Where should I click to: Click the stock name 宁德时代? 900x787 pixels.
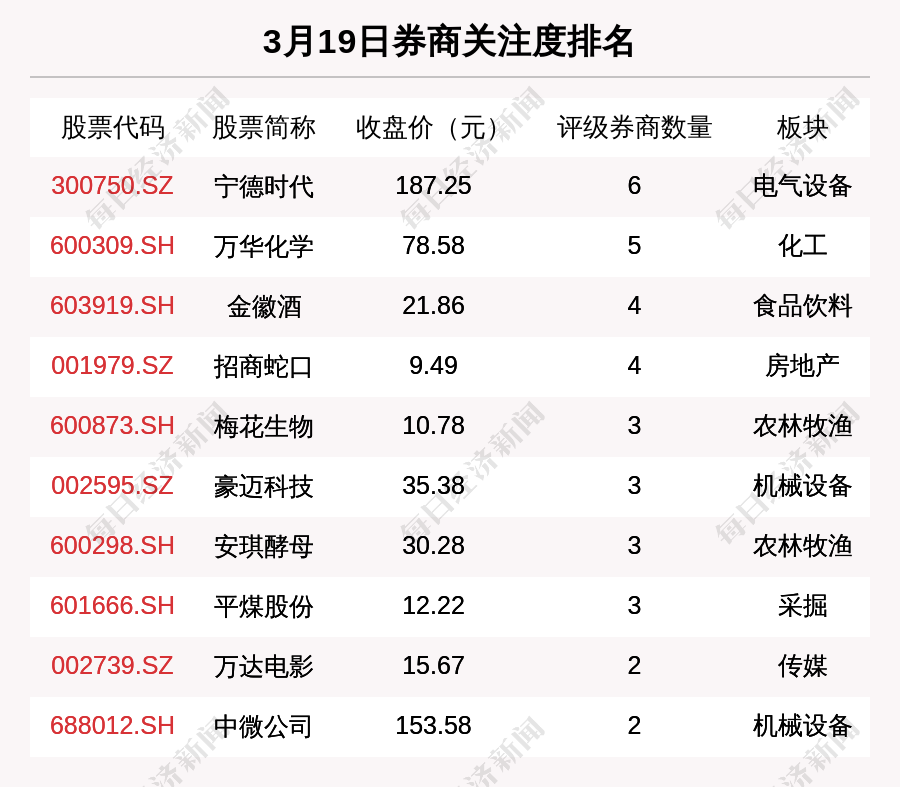[263, 186]
